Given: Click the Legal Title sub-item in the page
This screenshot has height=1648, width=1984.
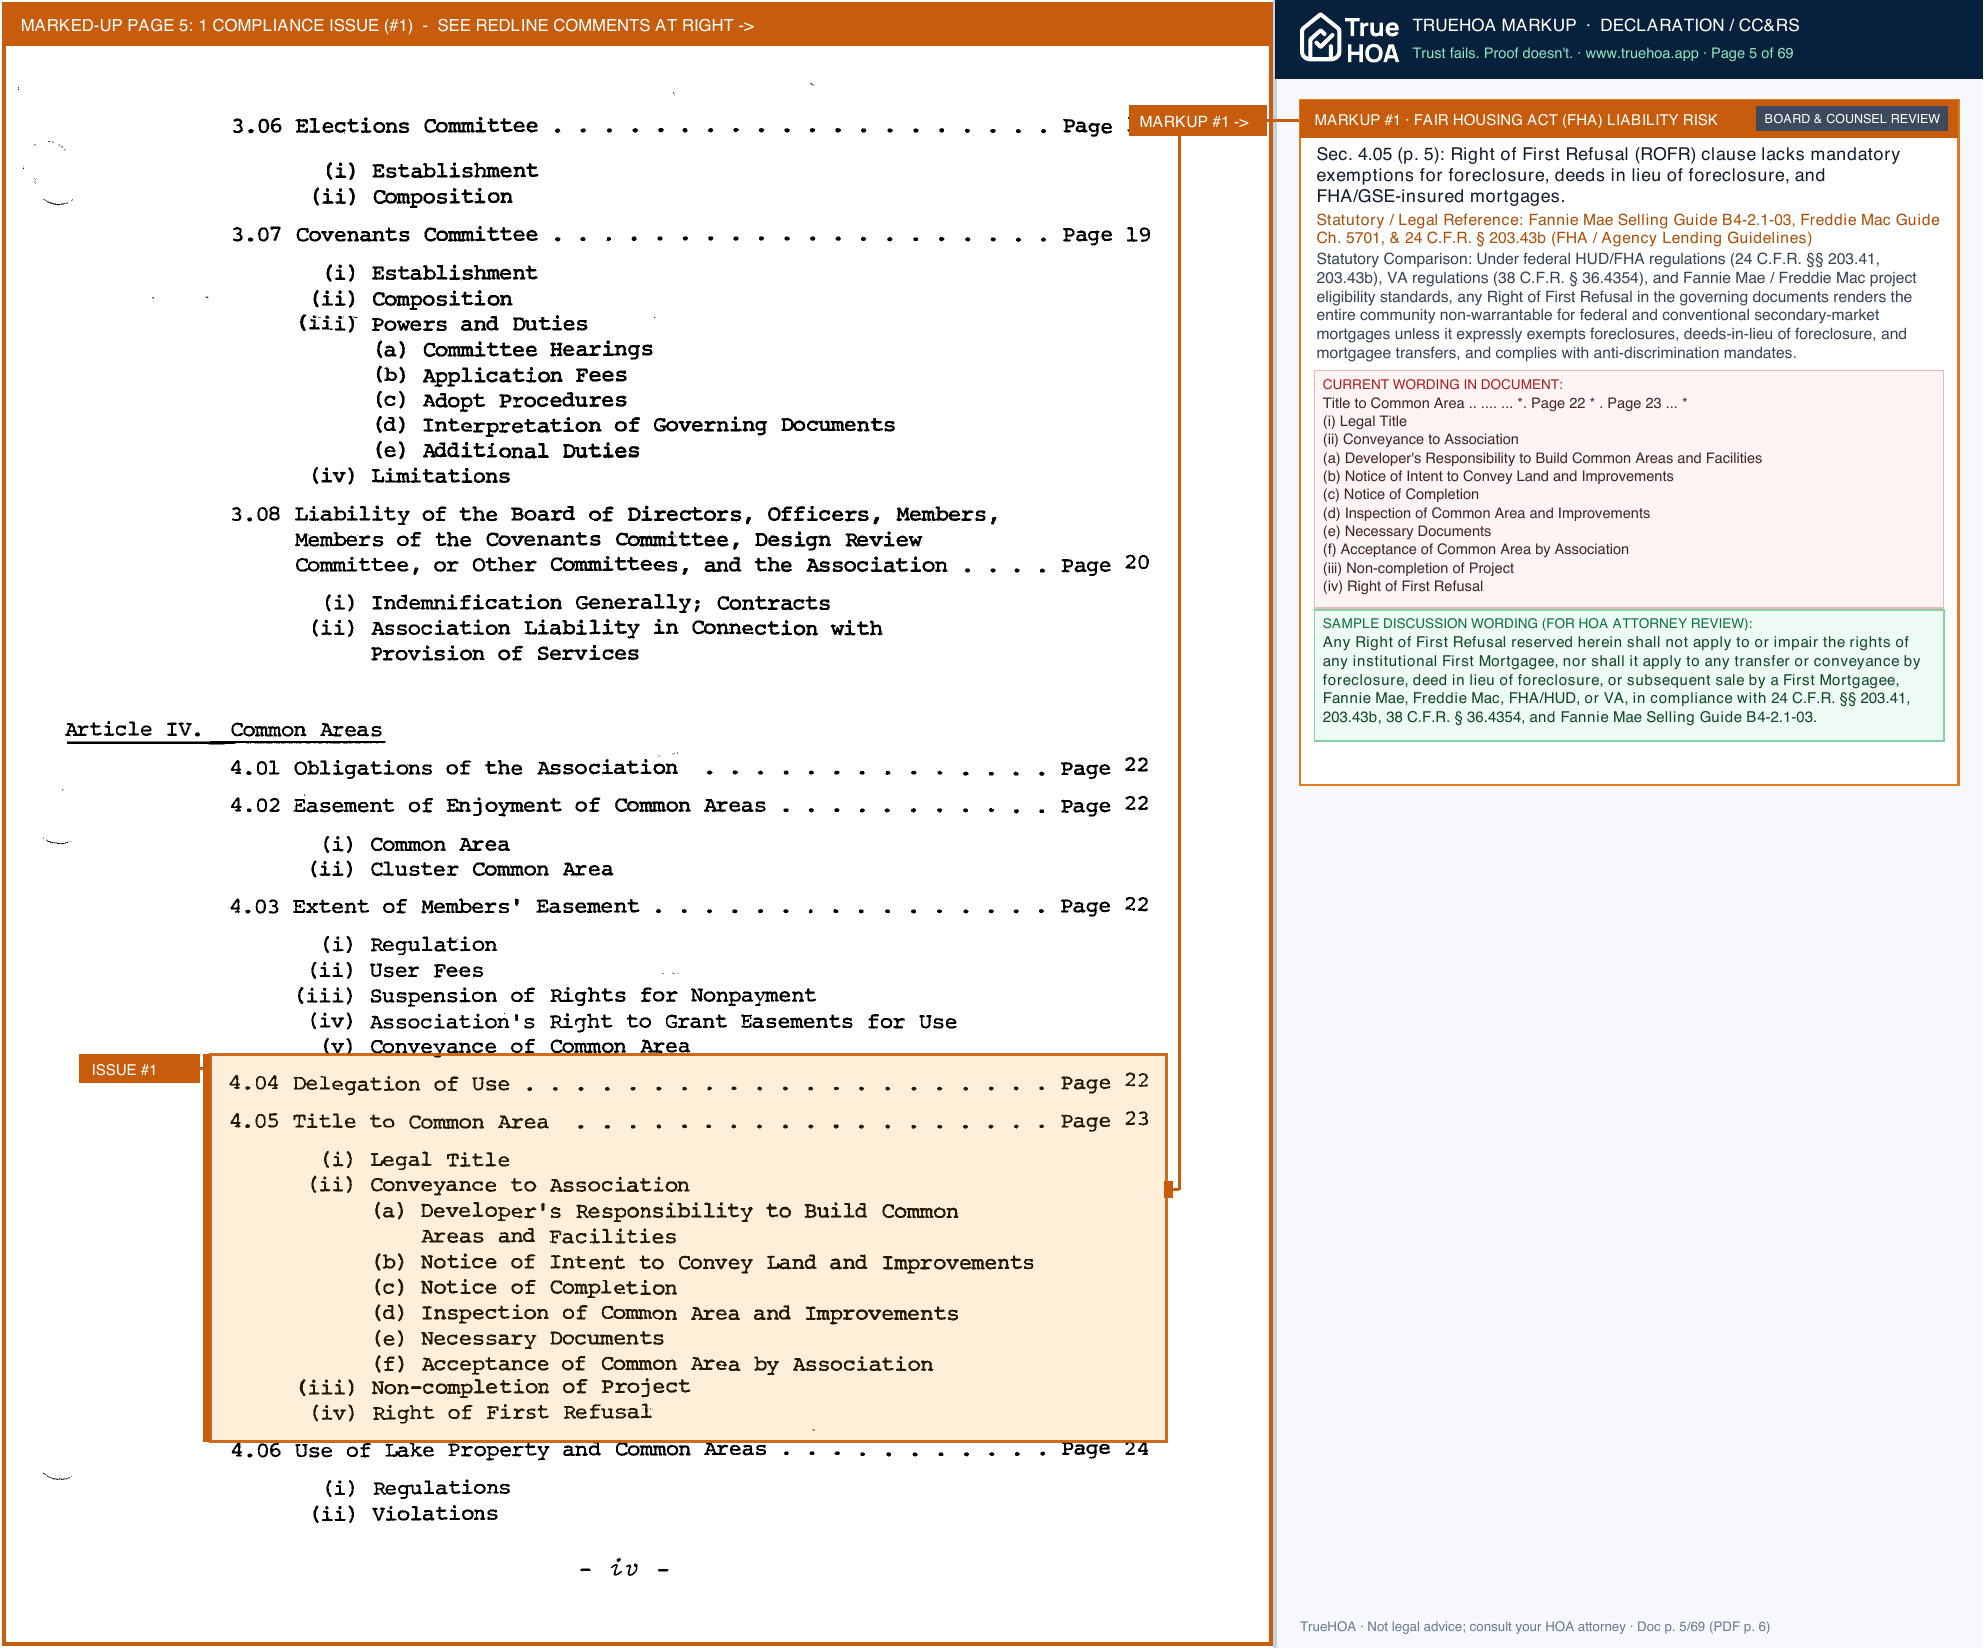Looking at the screenshot, I should point(415,1160).
